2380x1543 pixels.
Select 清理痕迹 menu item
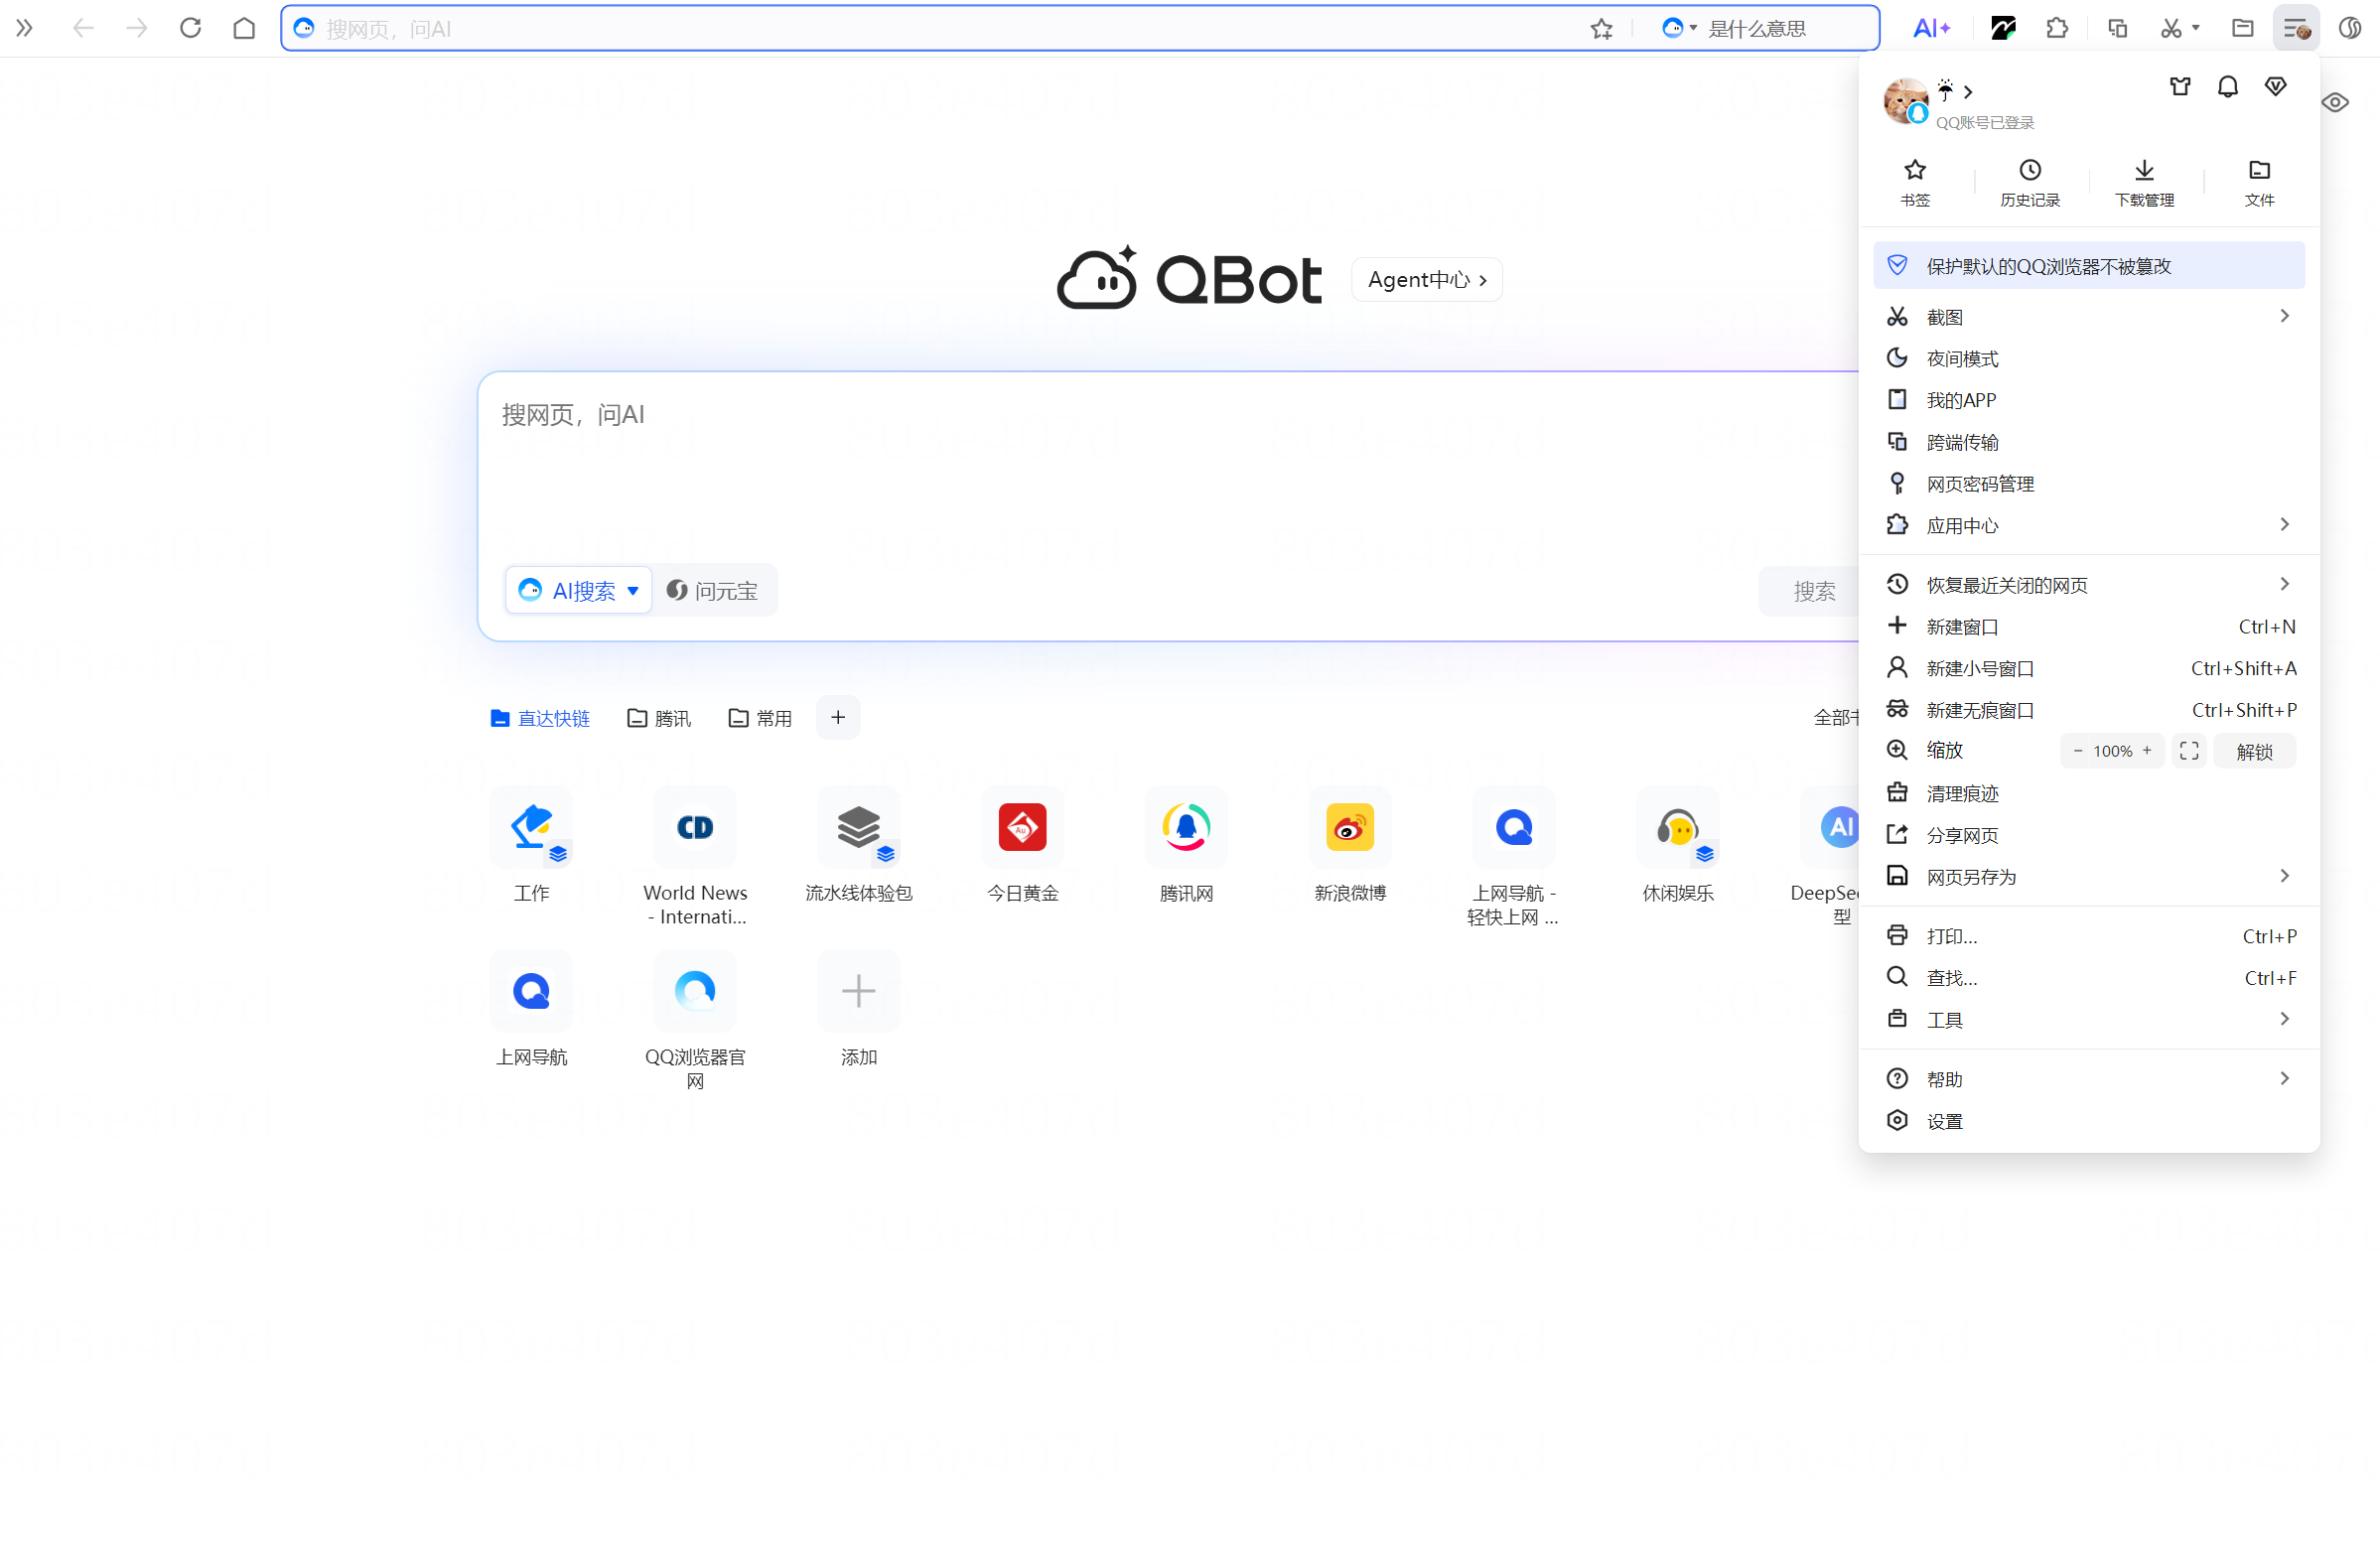click(2089, 793)
